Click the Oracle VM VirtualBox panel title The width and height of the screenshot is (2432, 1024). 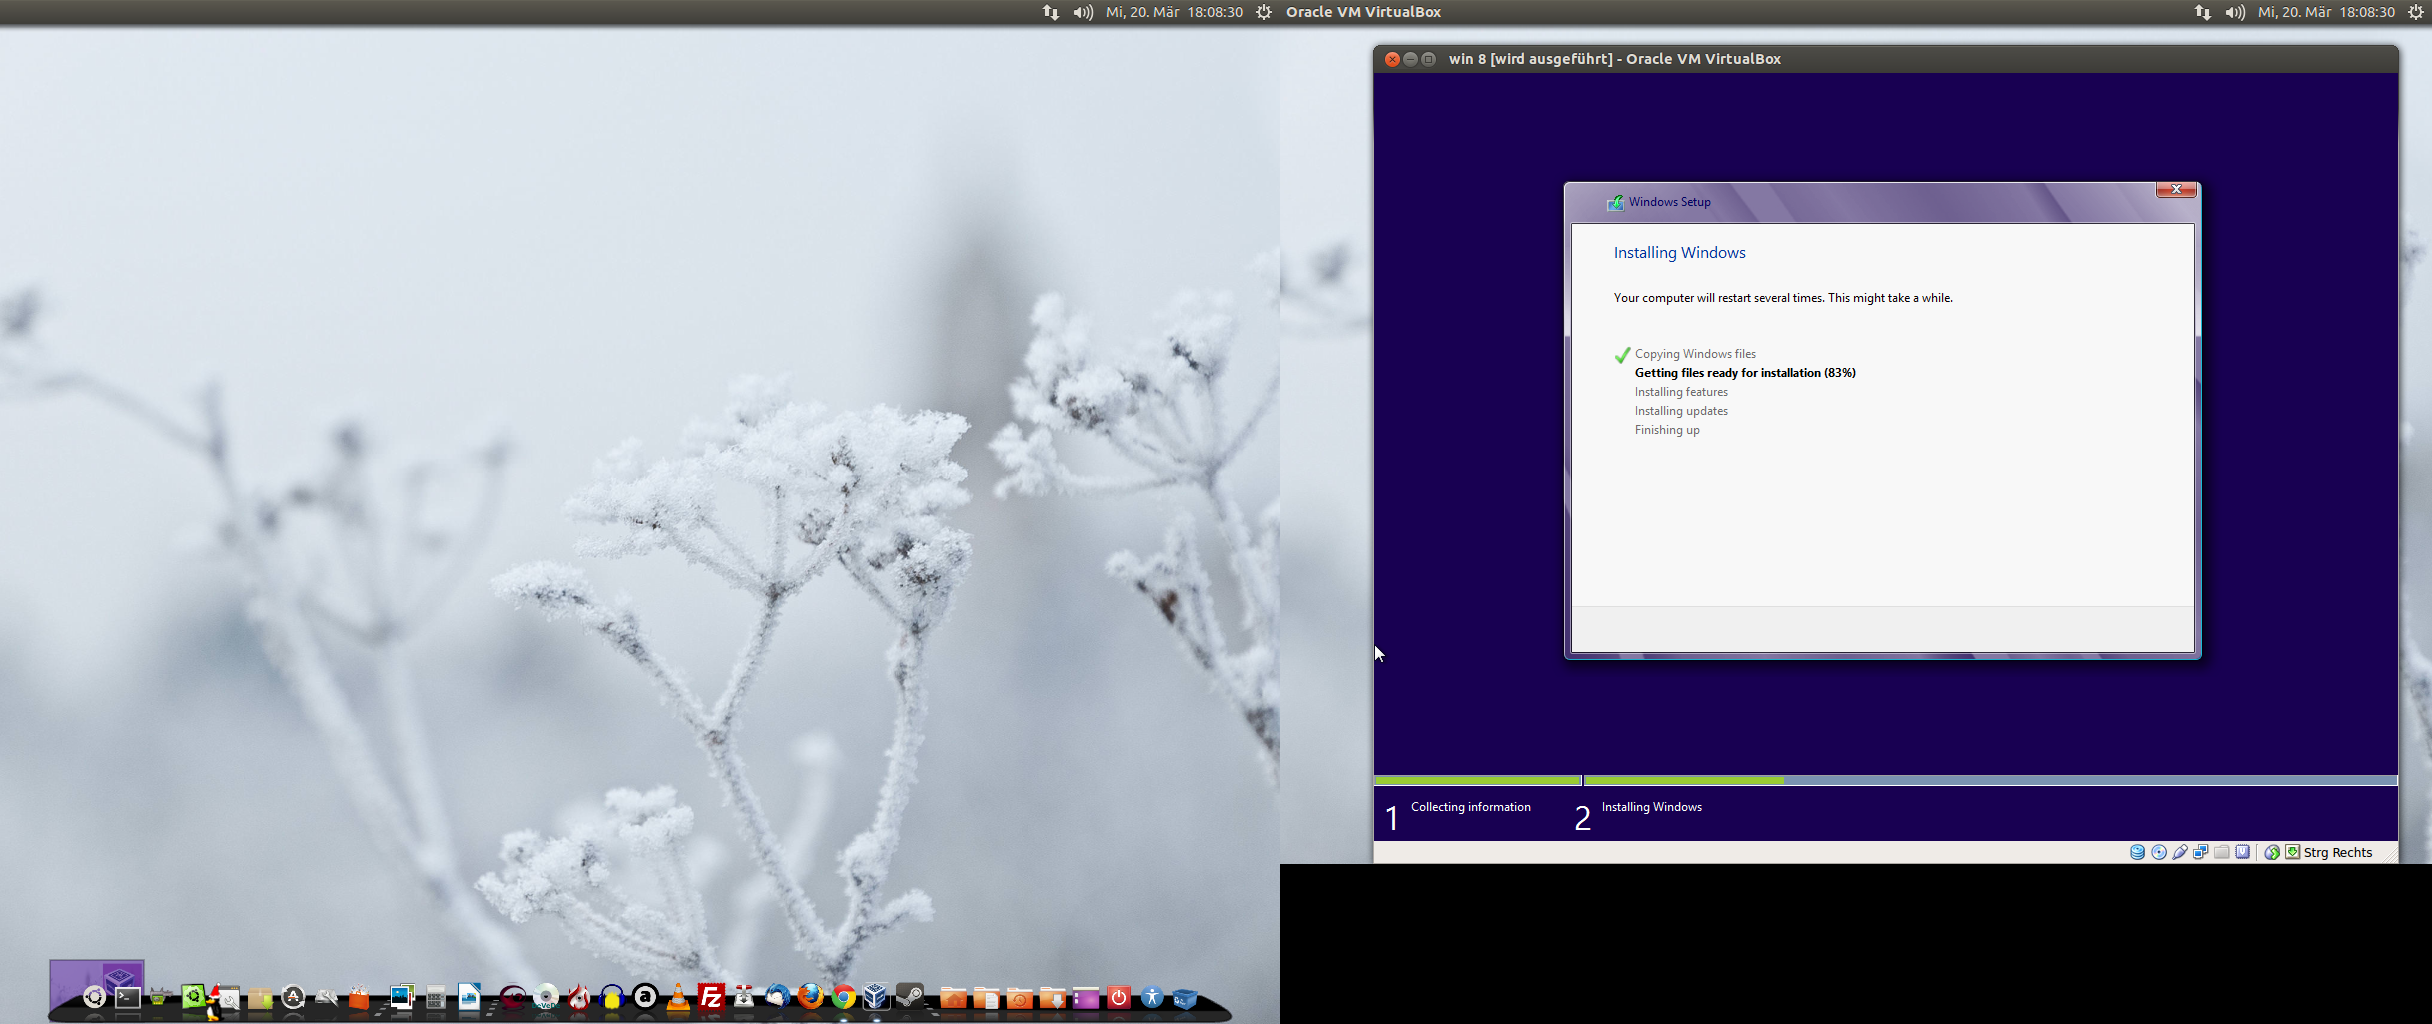pos(1363,12)
